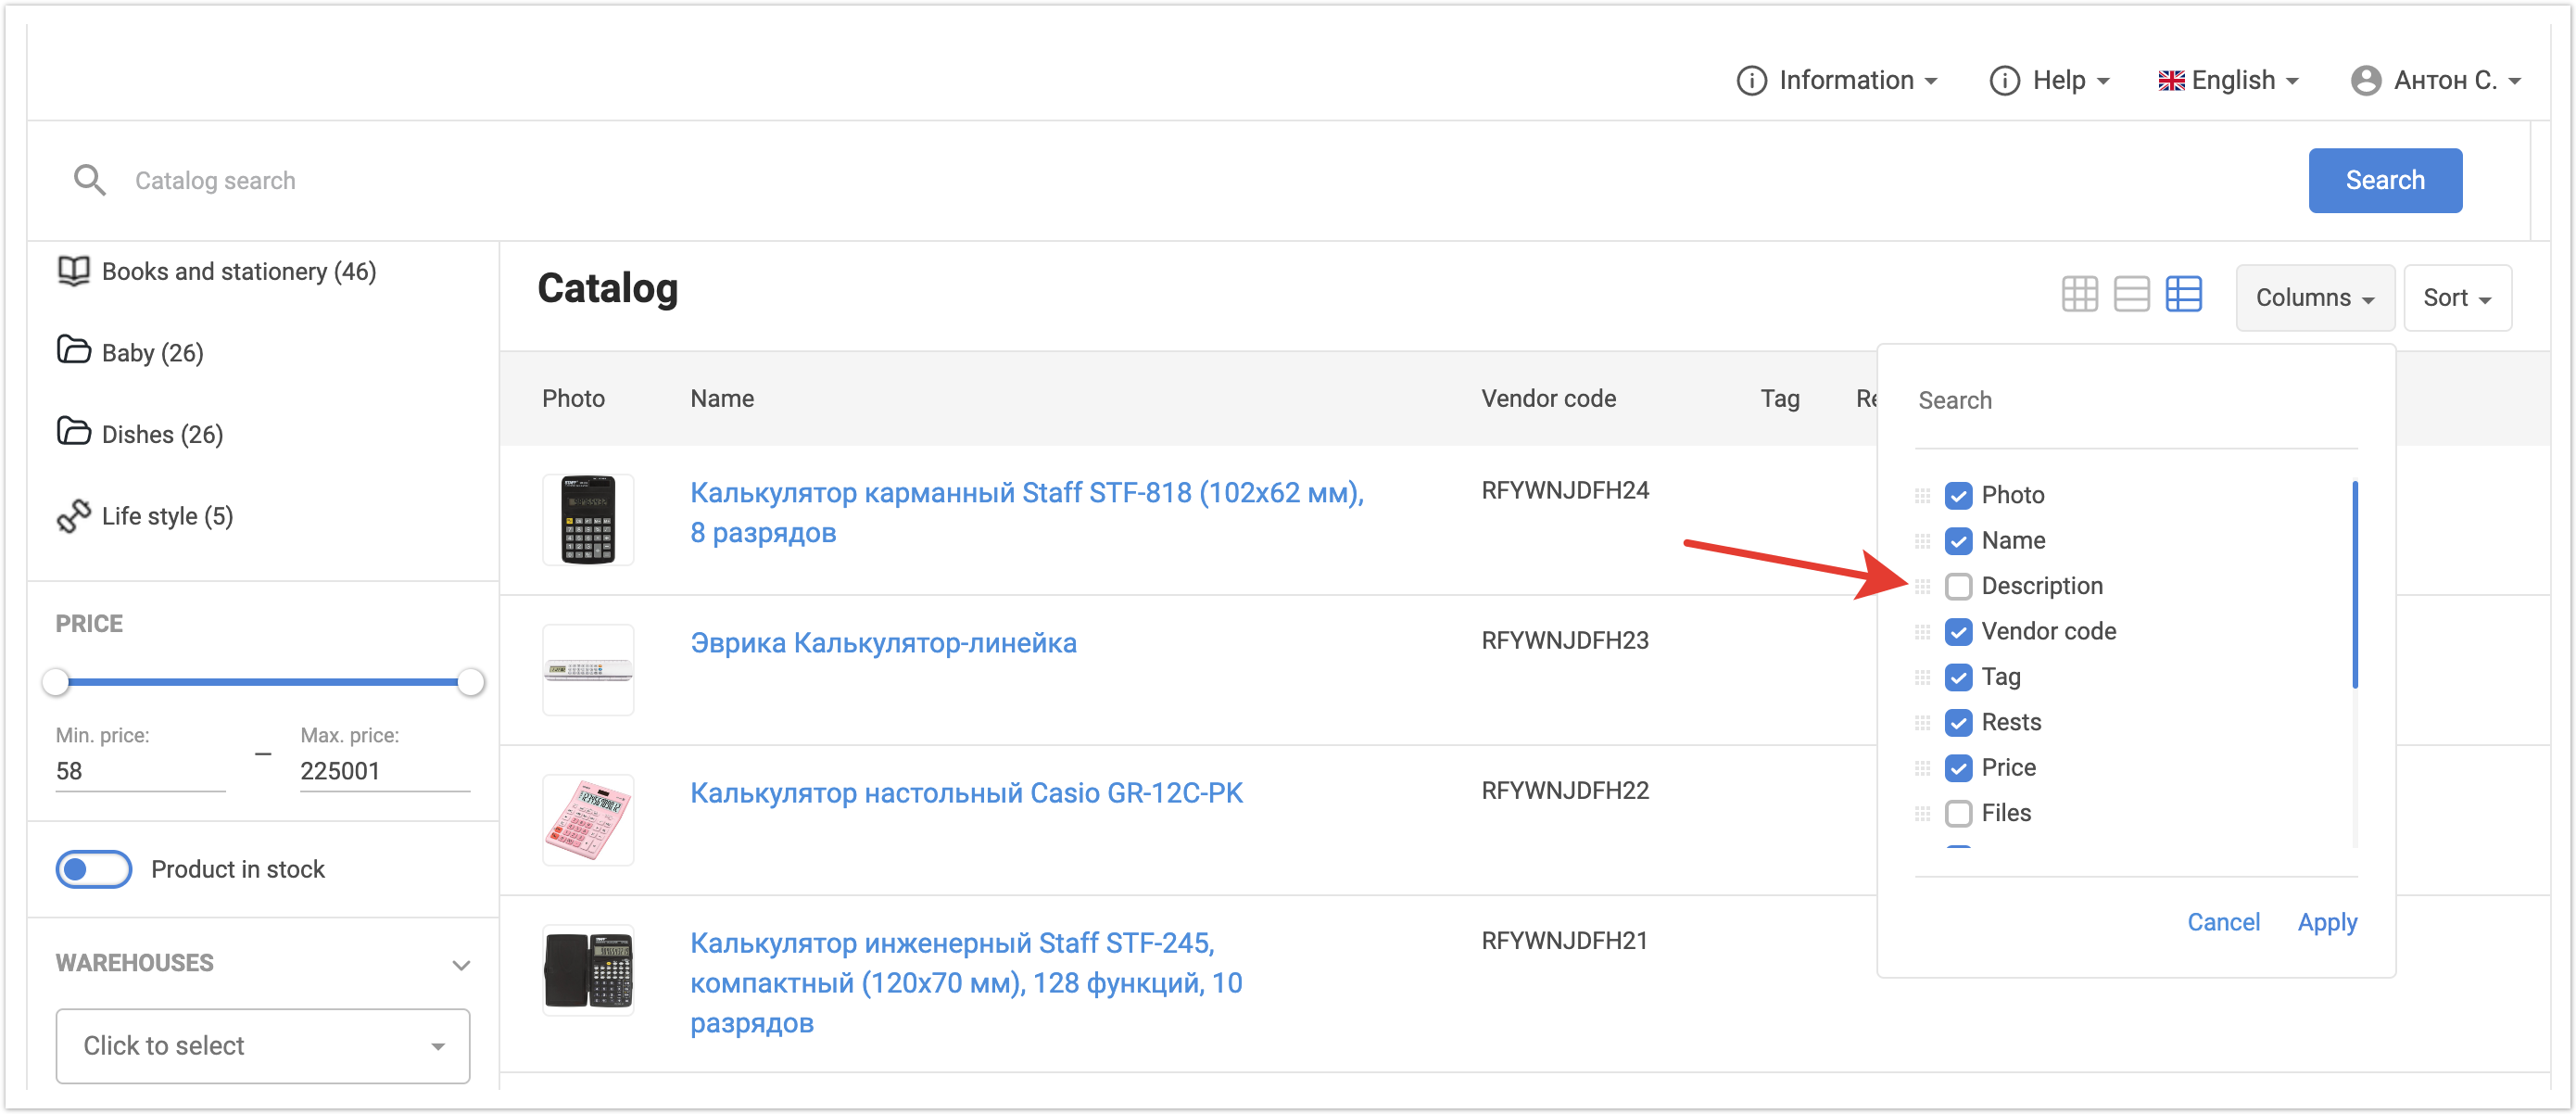Click Apply in columns panel
This screenshot has height=1114, width=2576.
pyautogui.click(x=2326, y=922)
